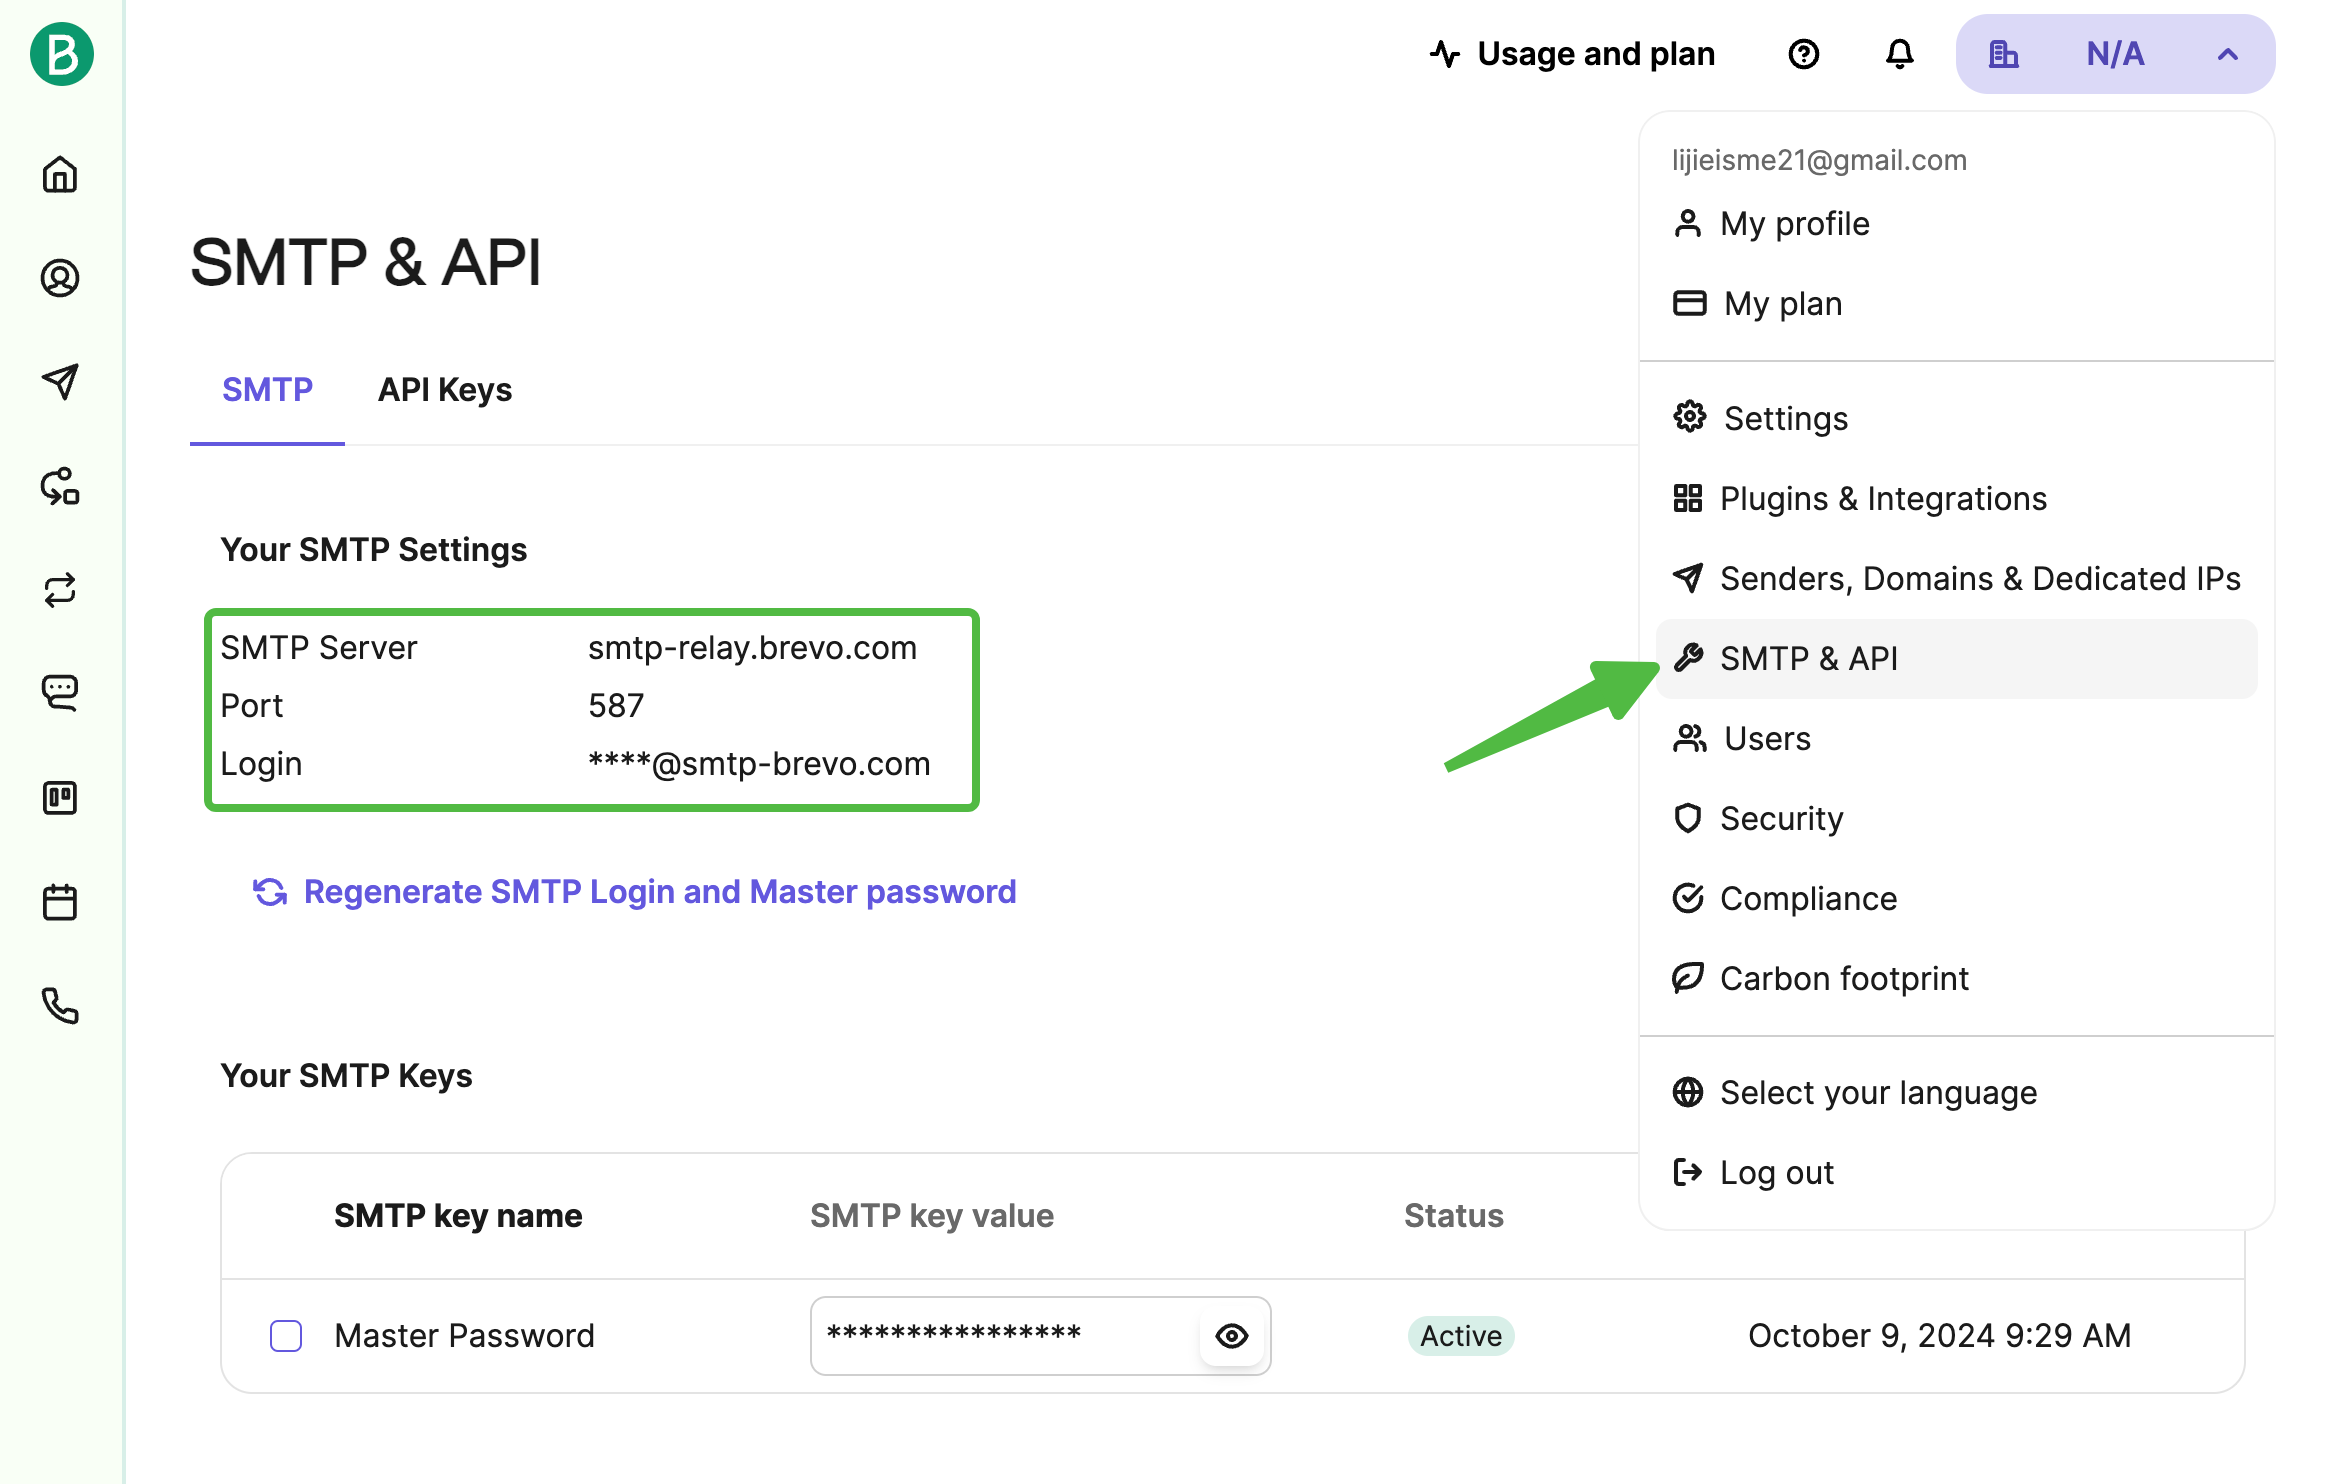The image size is (2334, 1484).
Task: Click the ****@smtp-brevo.com login value
Action: click(759, 764)
